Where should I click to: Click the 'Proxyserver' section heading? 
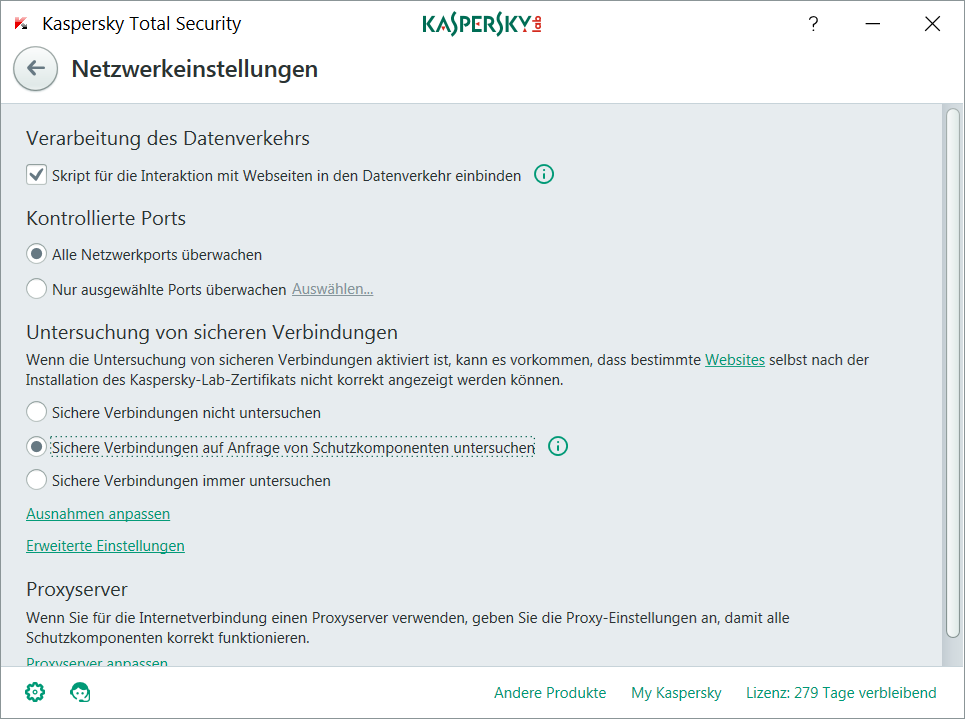[77, 589]
